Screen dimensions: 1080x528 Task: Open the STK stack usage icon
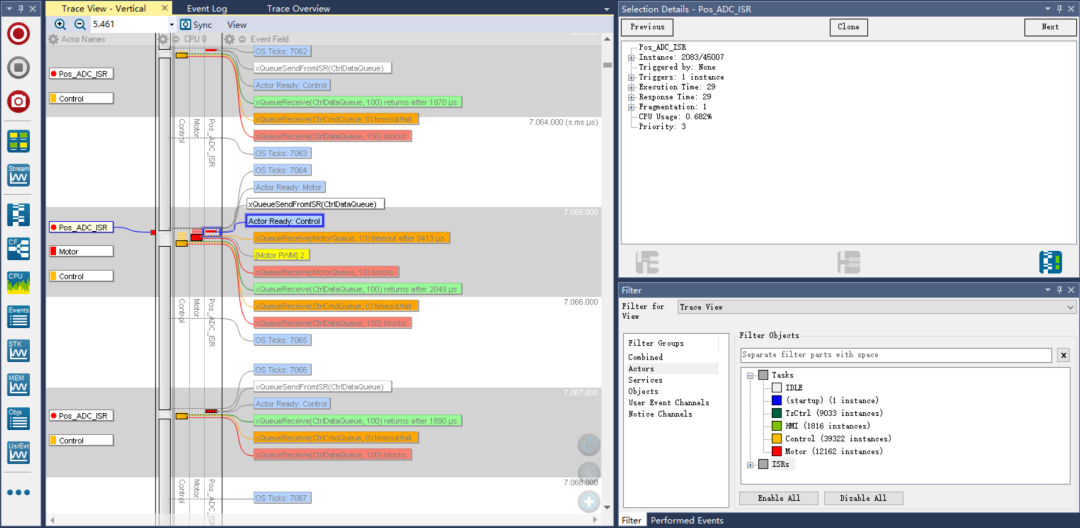coord(19,350)
